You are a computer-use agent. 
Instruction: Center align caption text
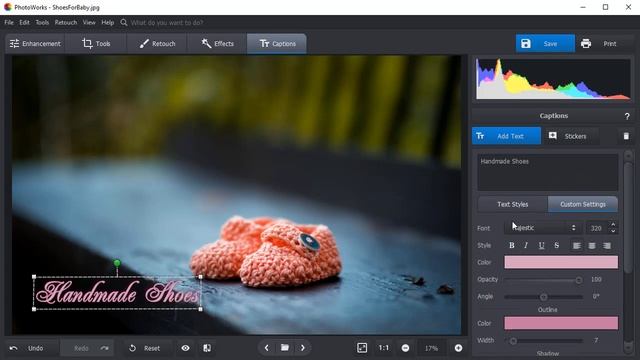tap(592, 246)
